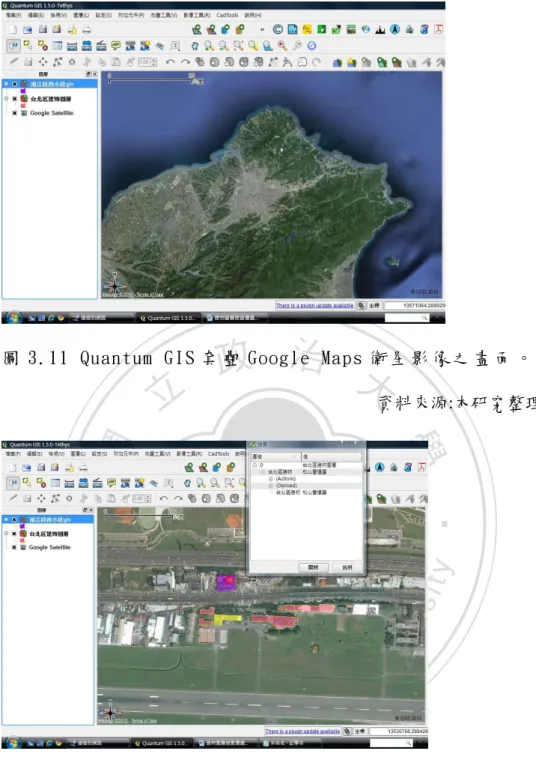536x757 pixels.
Task: Open CadTools menu in airport QGIS window
Action: coord(219,454)
